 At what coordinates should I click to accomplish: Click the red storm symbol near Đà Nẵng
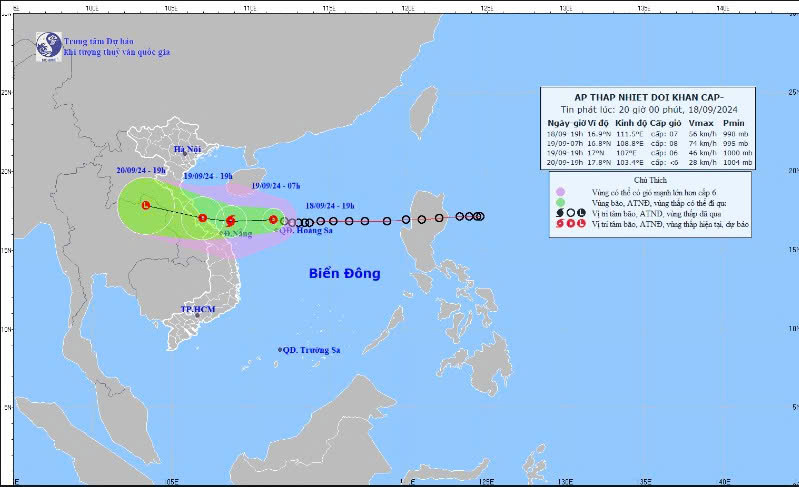230,221
